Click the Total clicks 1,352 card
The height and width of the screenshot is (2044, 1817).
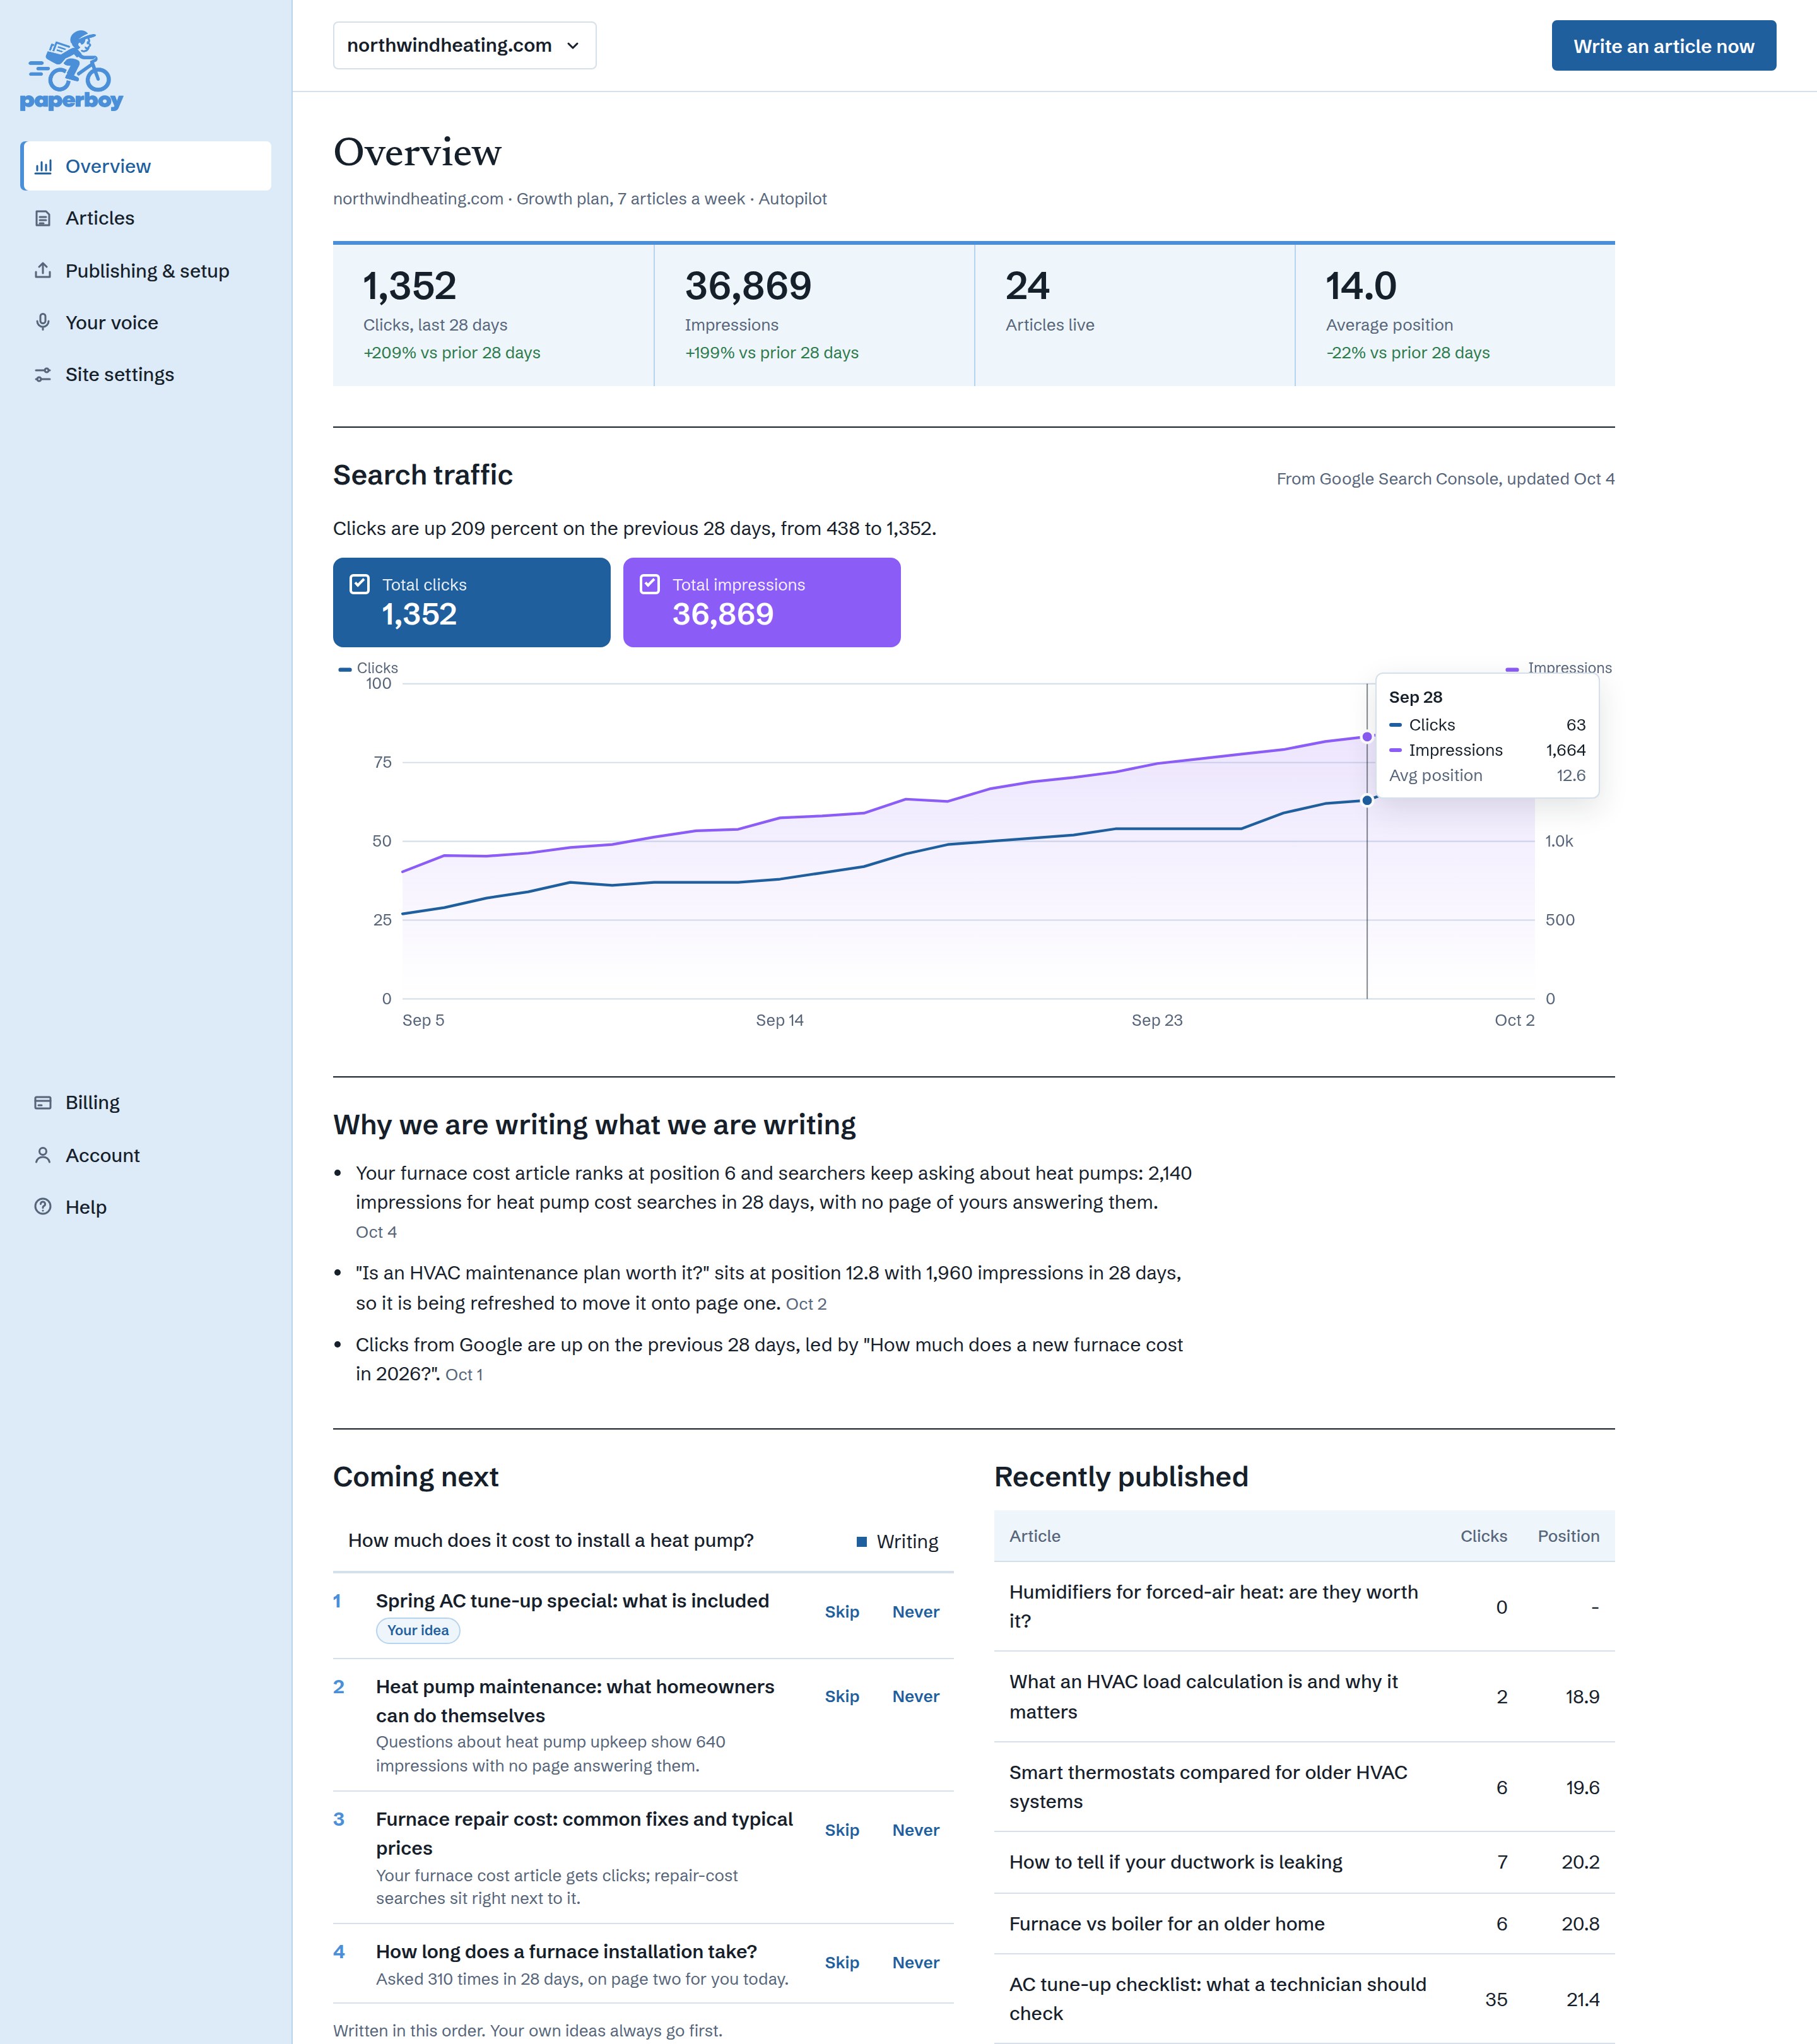coord(471,602)
